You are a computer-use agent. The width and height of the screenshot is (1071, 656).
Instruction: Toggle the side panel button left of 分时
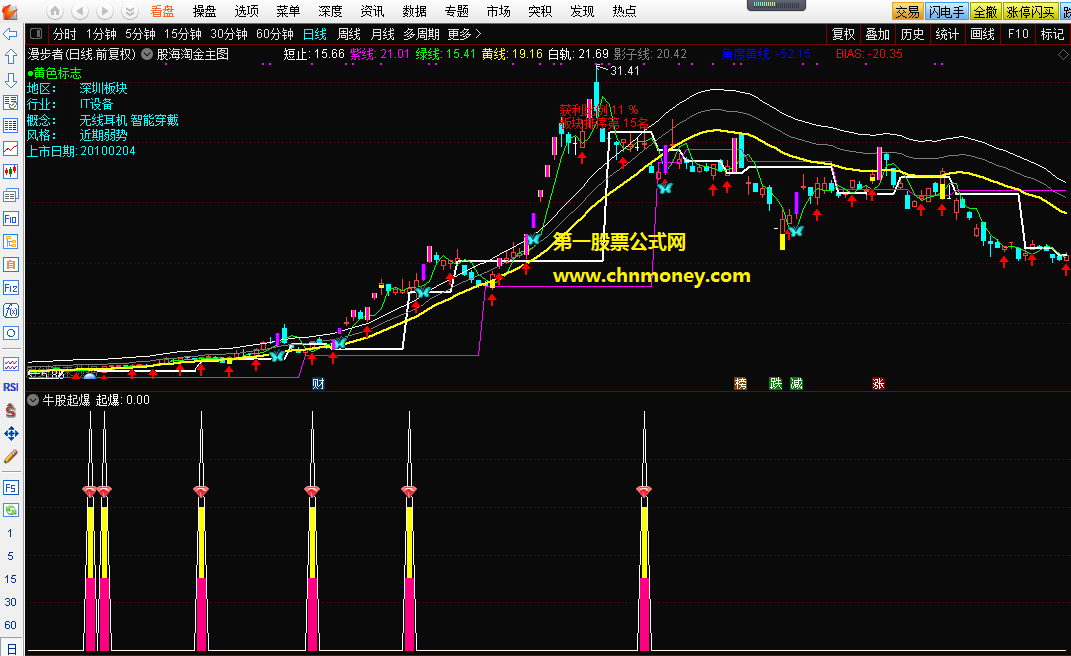36,33
